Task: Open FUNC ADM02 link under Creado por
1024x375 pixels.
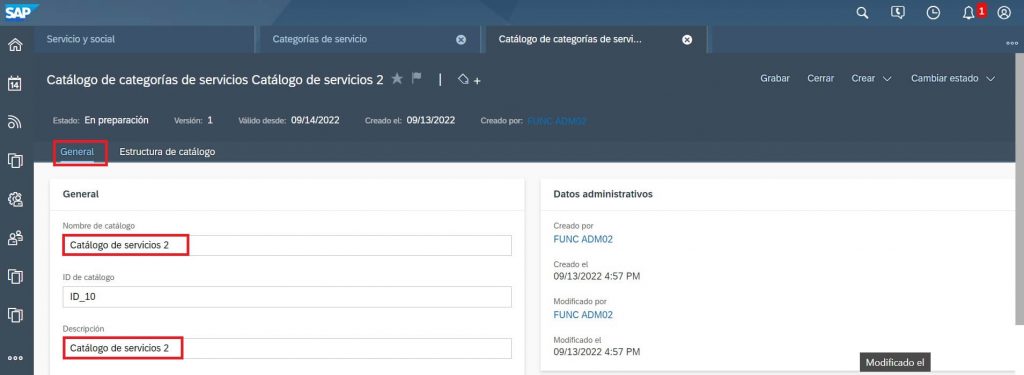Action: point(583,239)
